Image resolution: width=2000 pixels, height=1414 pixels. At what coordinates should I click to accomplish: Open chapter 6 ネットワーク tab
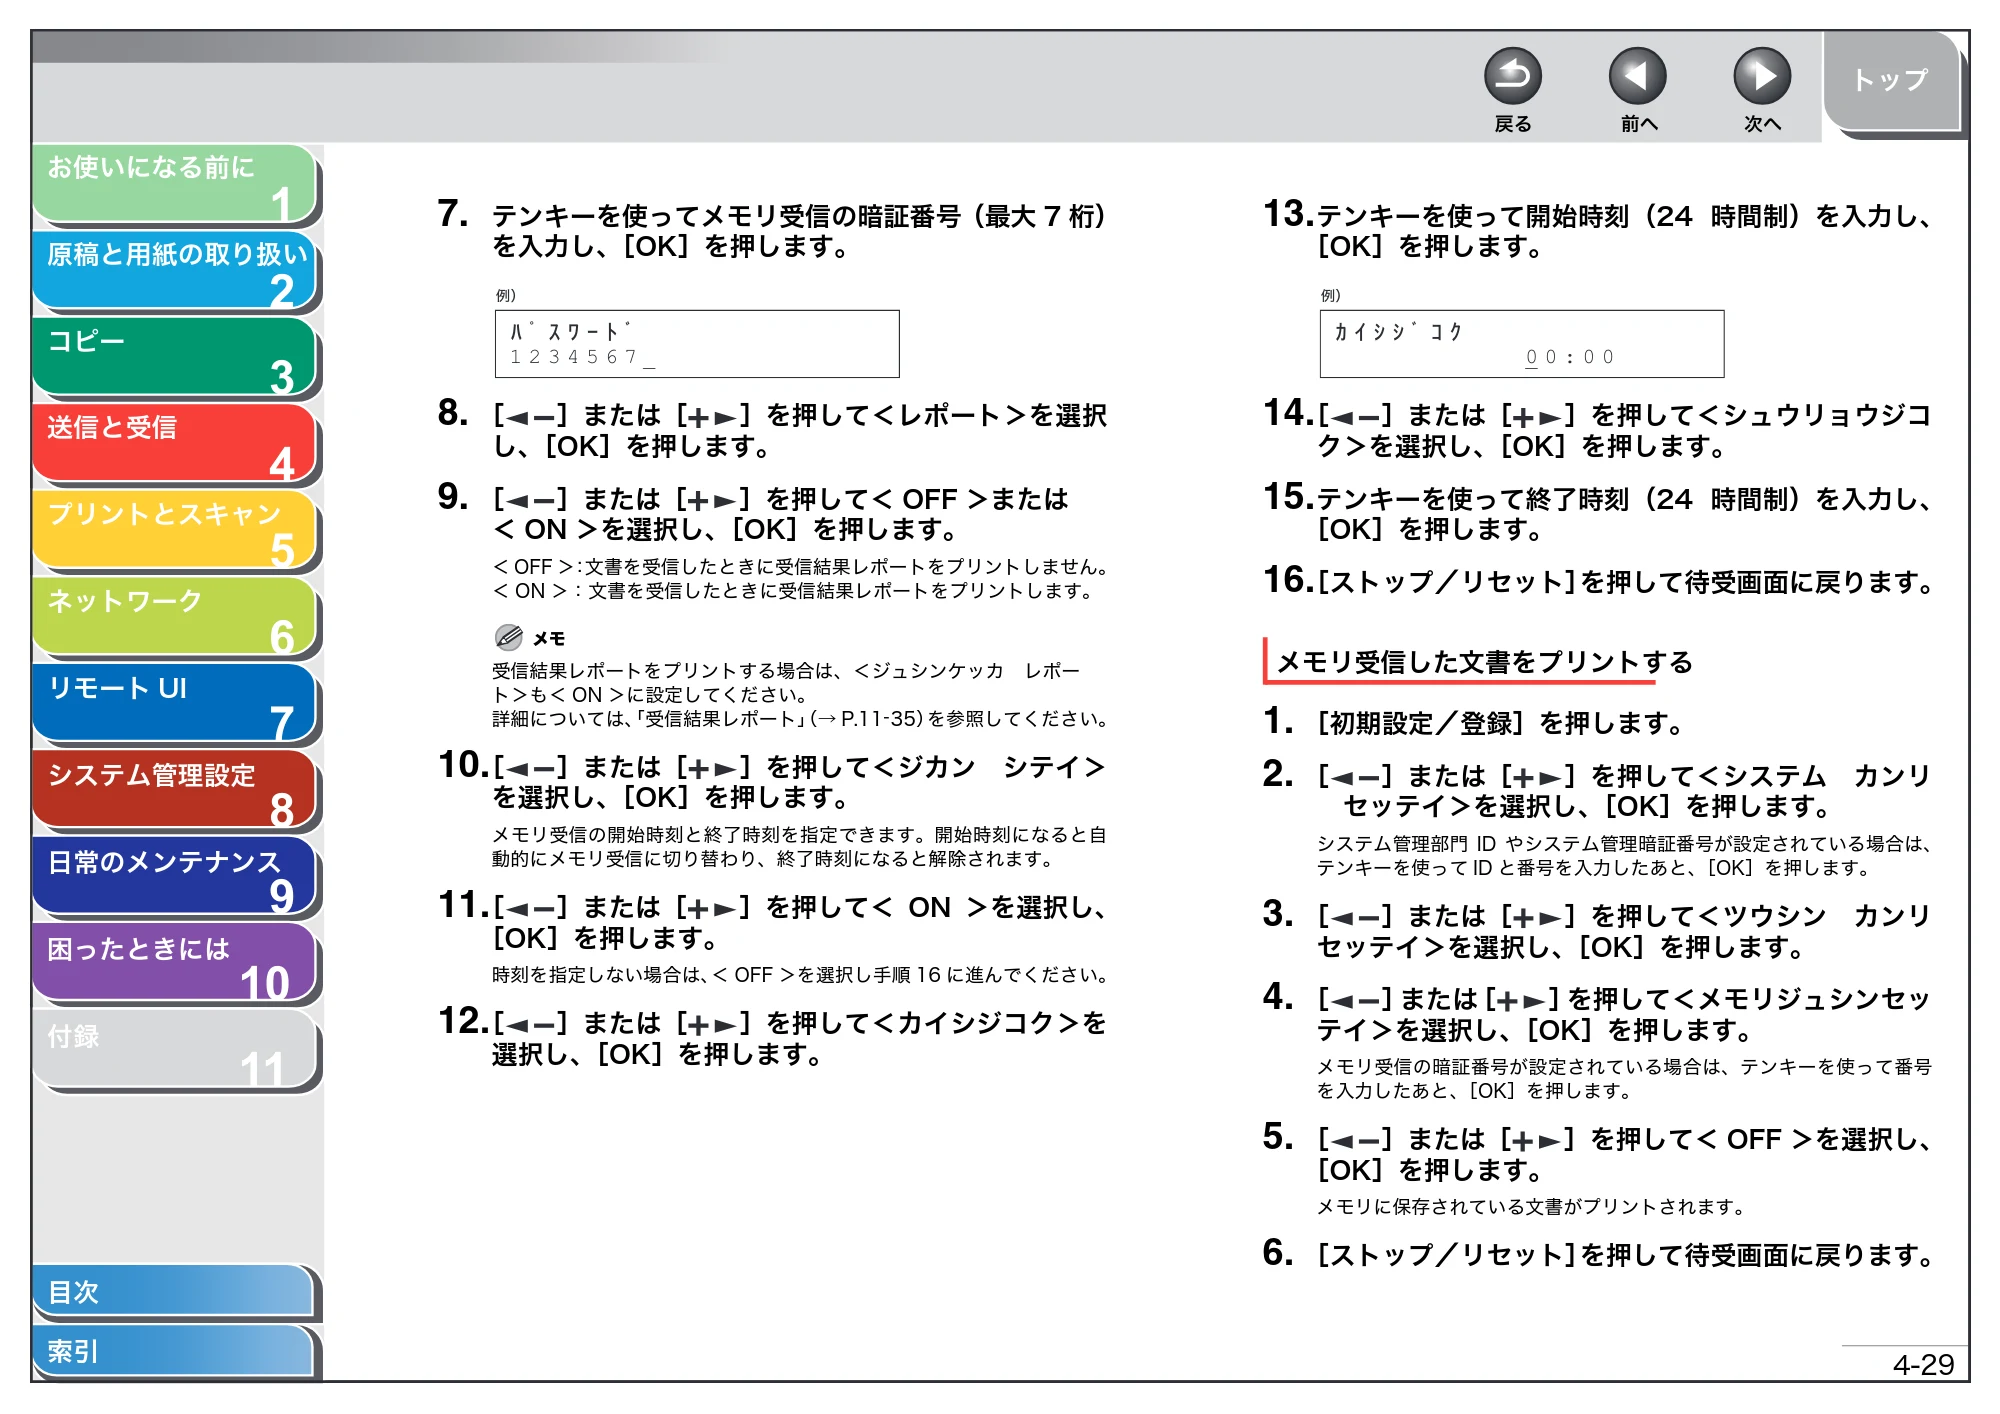(x=175, y=618)
